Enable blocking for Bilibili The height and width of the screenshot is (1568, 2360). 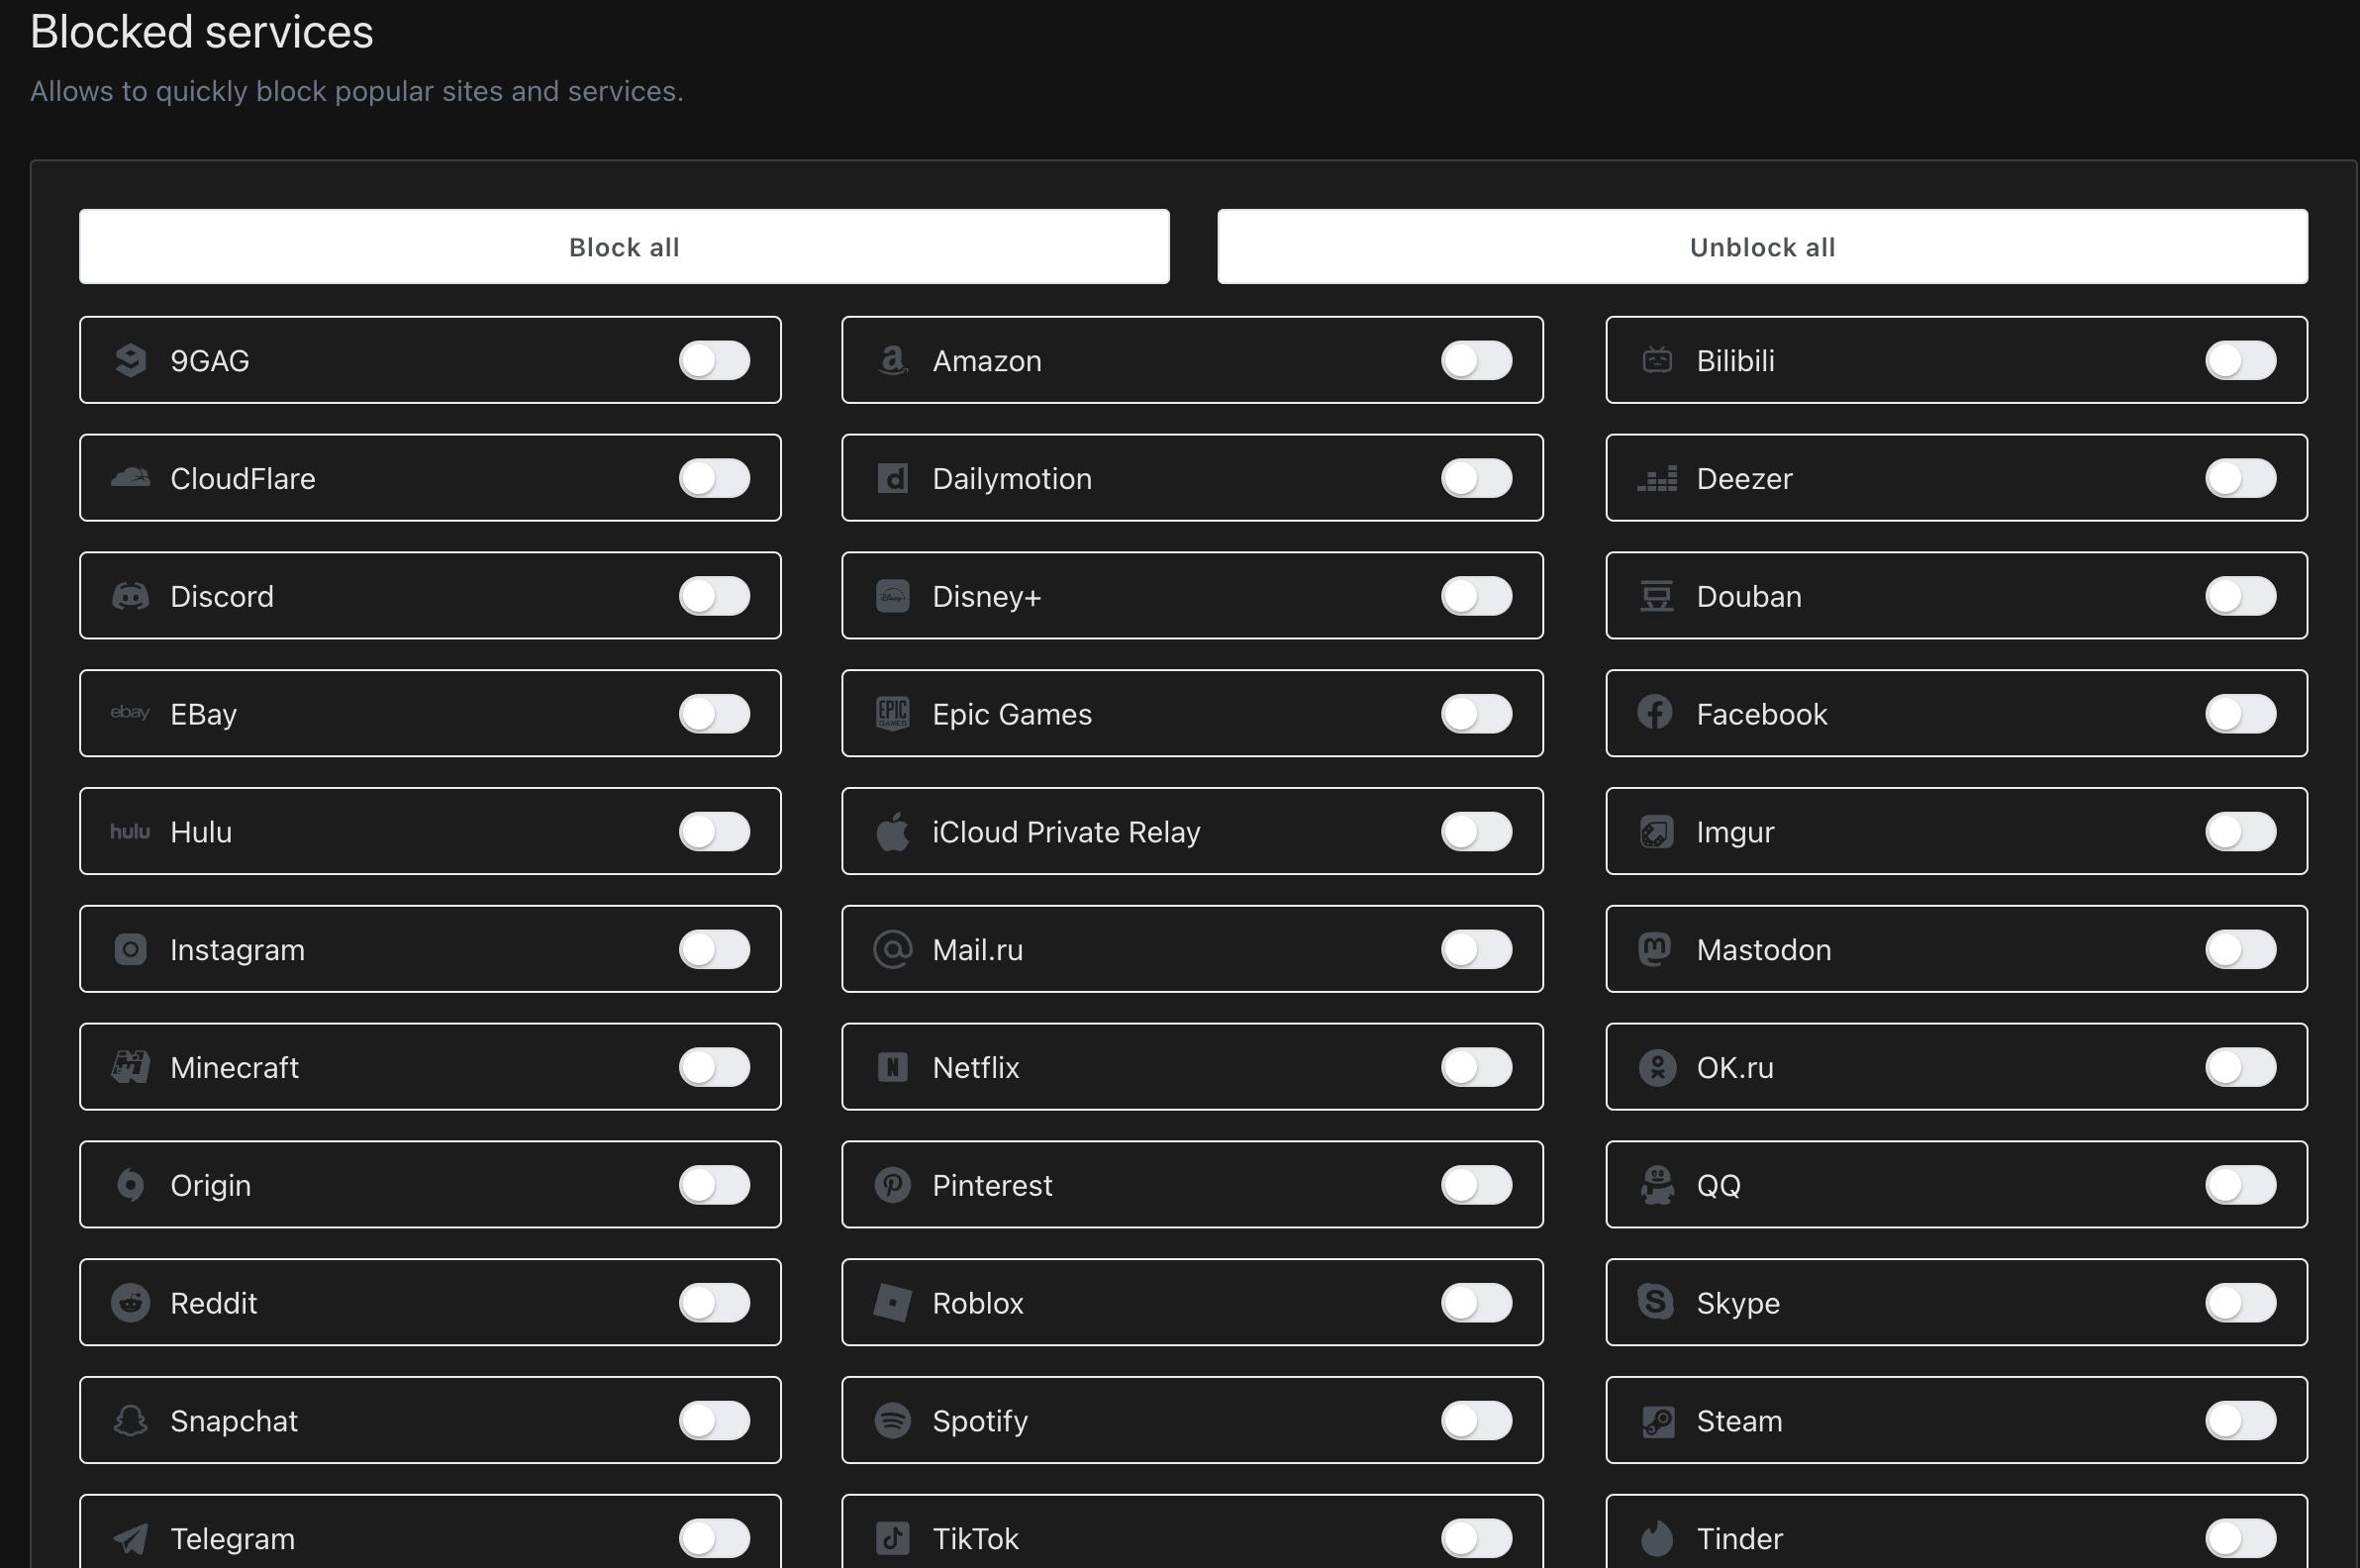[x=2240, y=360]
